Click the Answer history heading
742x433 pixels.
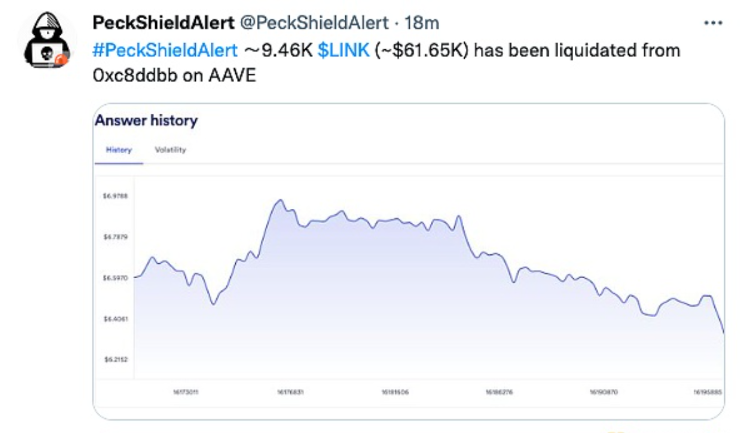coord(146,121)
